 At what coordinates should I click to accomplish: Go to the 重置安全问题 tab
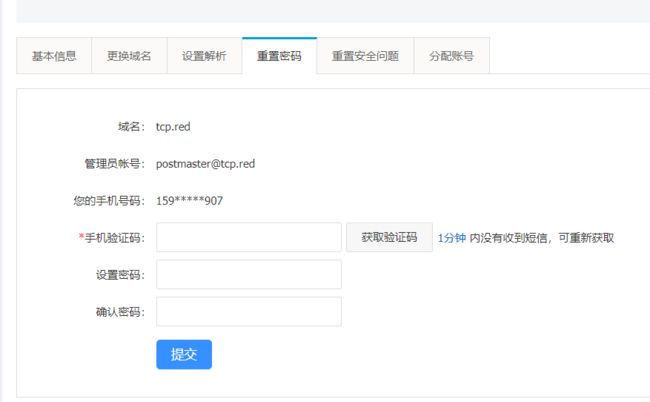click(x=365, y=56)
